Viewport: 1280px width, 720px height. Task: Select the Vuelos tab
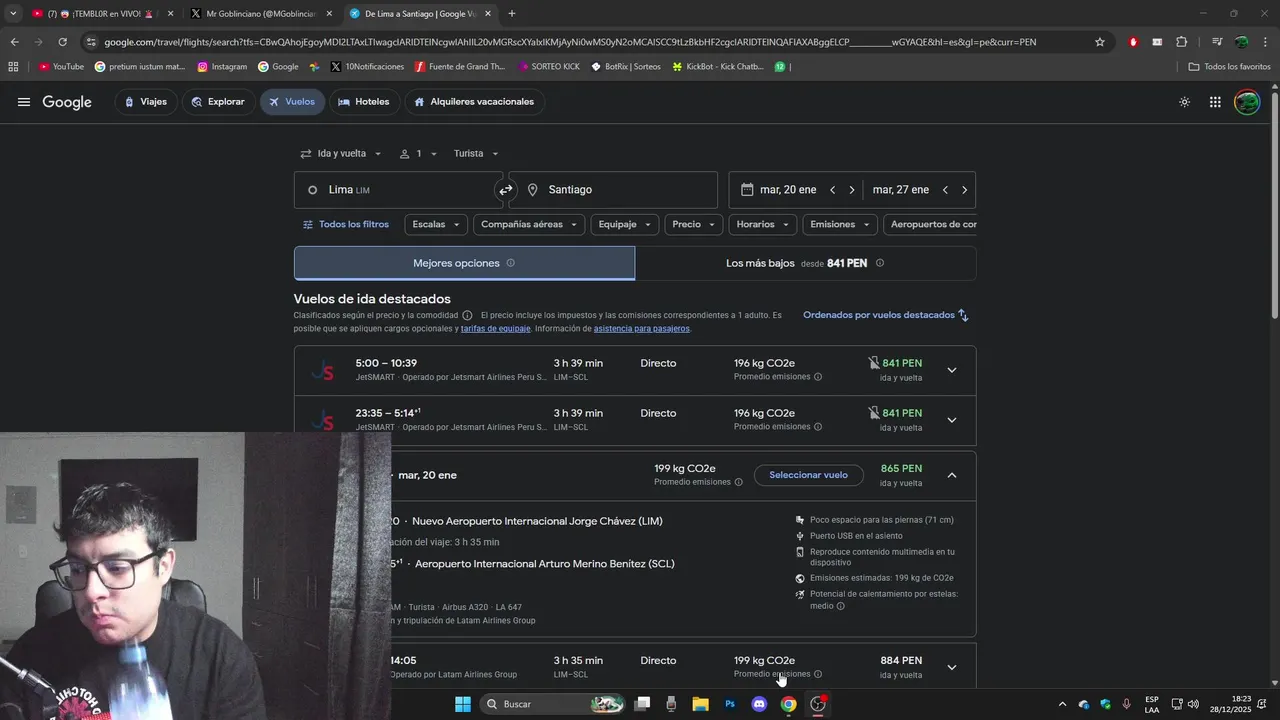tap(292, 102)
